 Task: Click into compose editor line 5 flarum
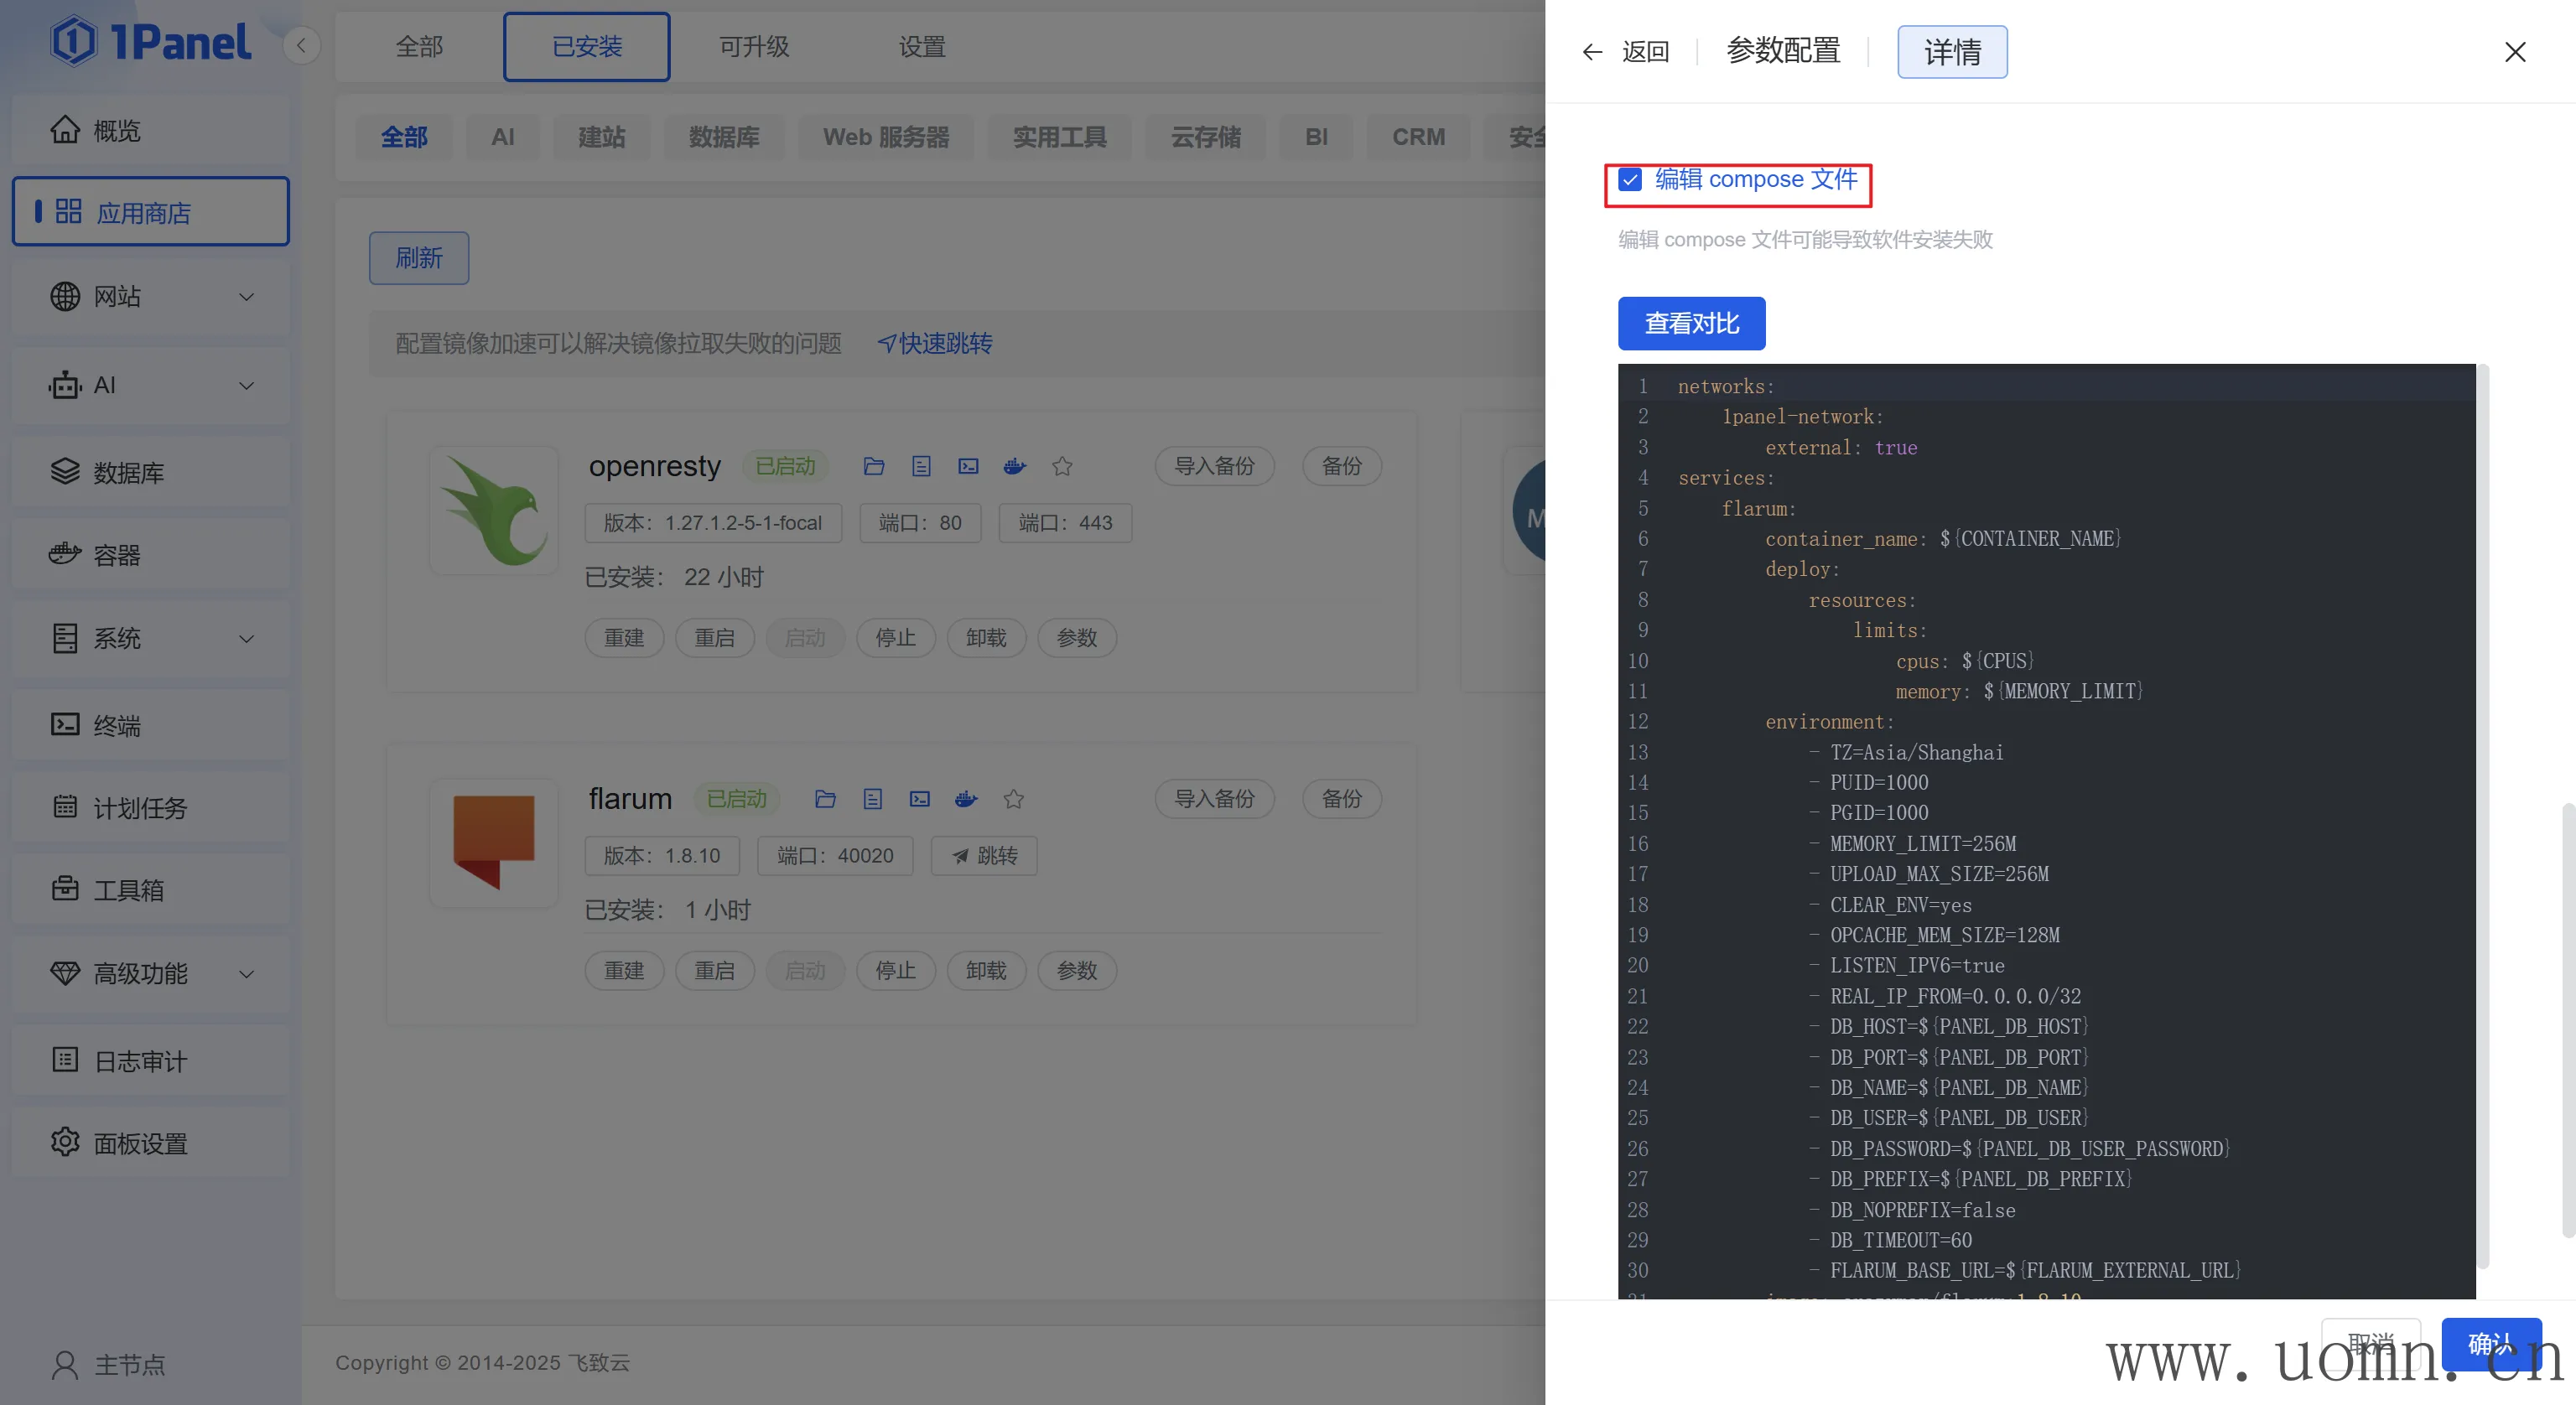point(1758,509)
